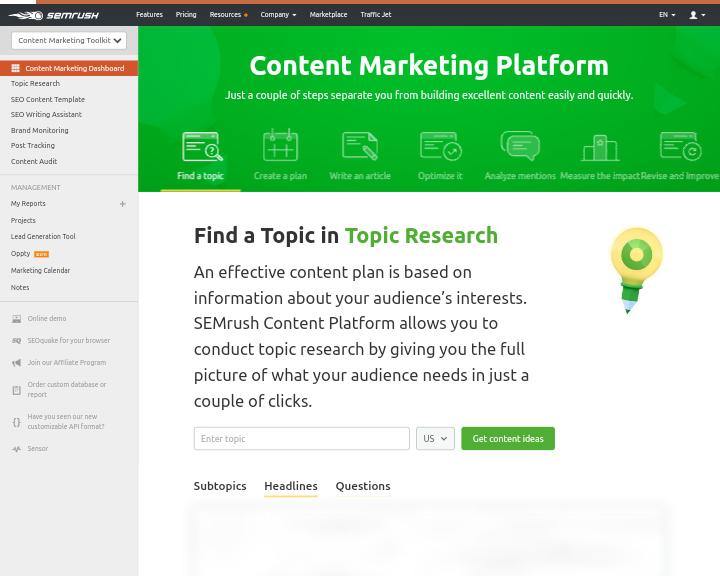Screen dimensions: 720x576
Task: Open Traffic Jet in top navigation
Action: 376,15
